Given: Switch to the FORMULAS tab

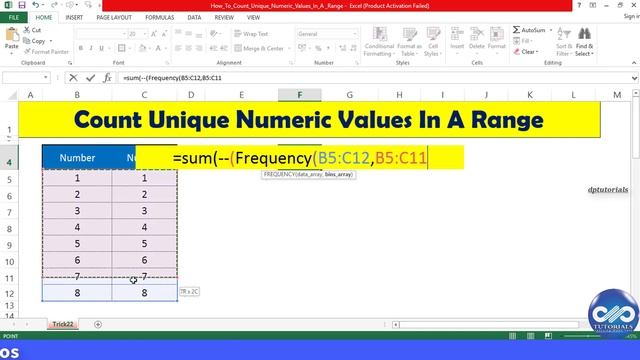Looking at the screenshot, I should pos(160,18).
